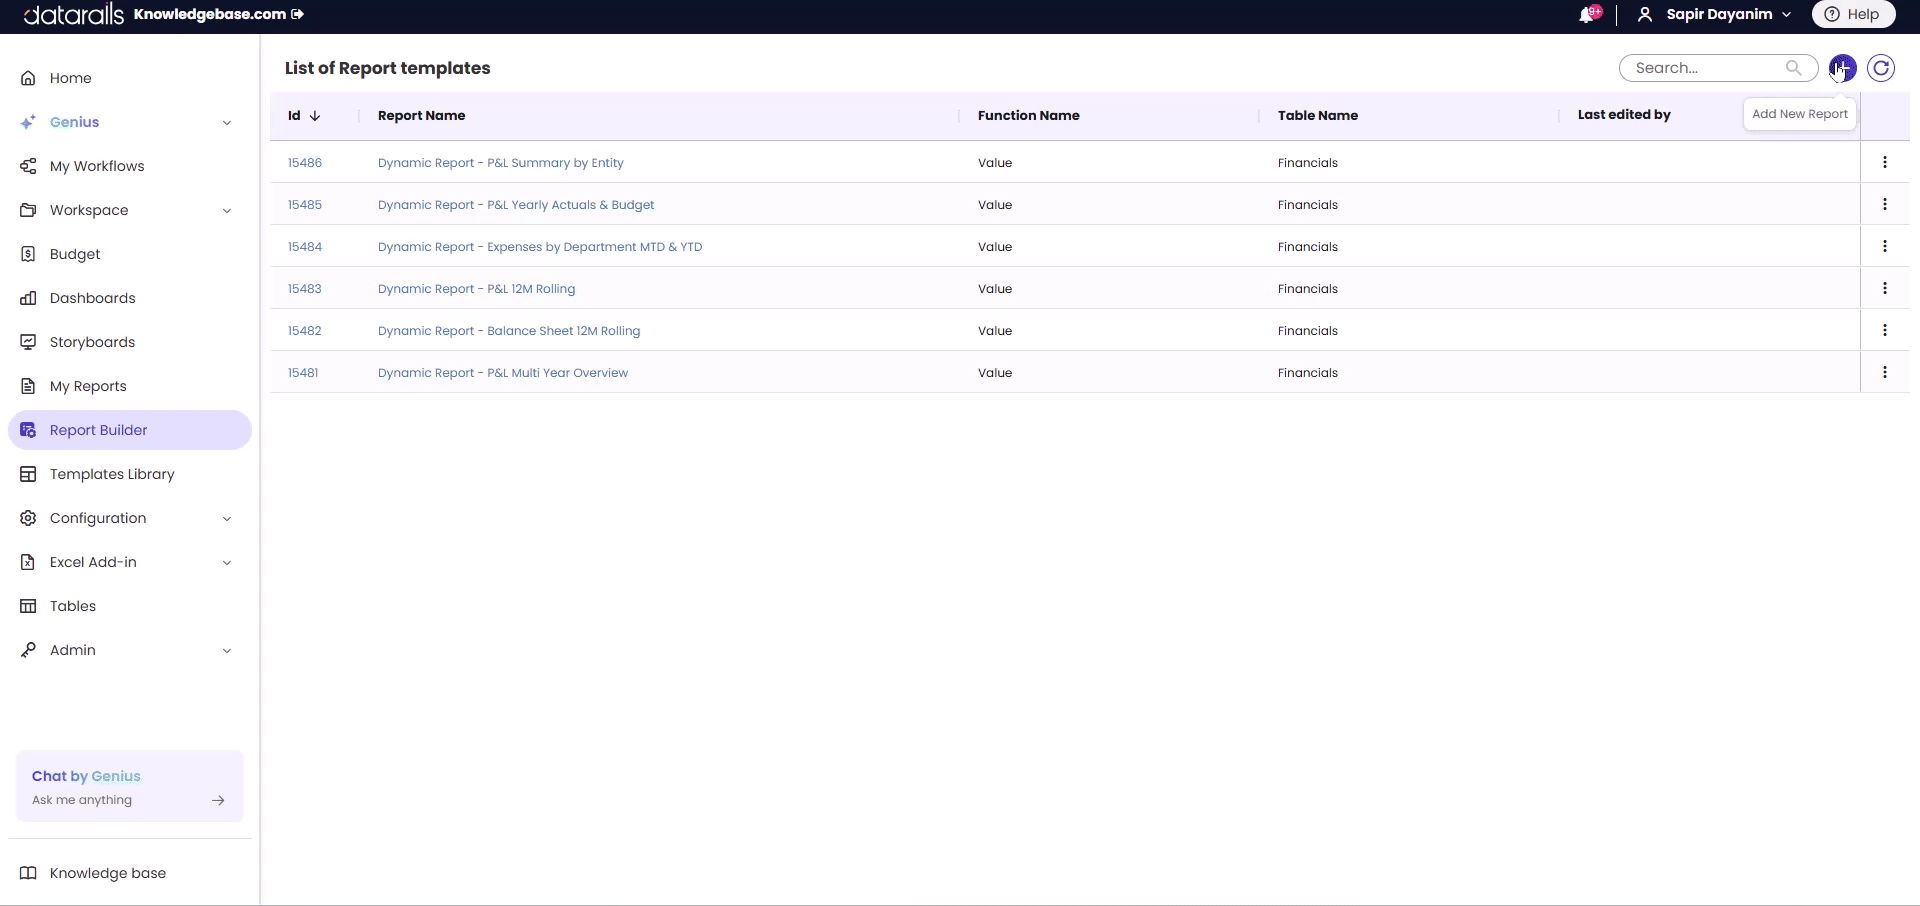
Task: Click the Storyboards icon
Action: click(x=28, y=342)
